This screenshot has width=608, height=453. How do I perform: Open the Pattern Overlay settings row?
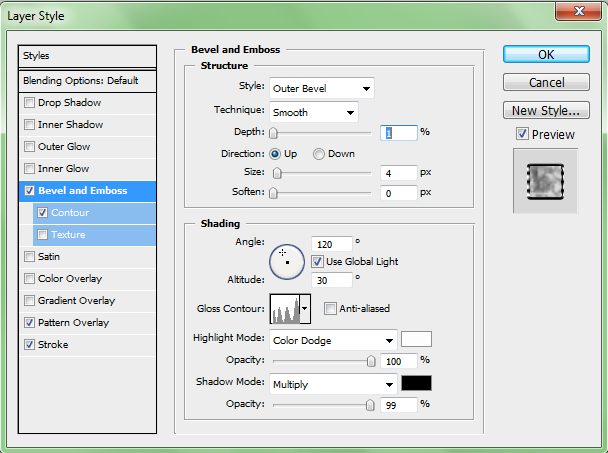coord(87,323)
